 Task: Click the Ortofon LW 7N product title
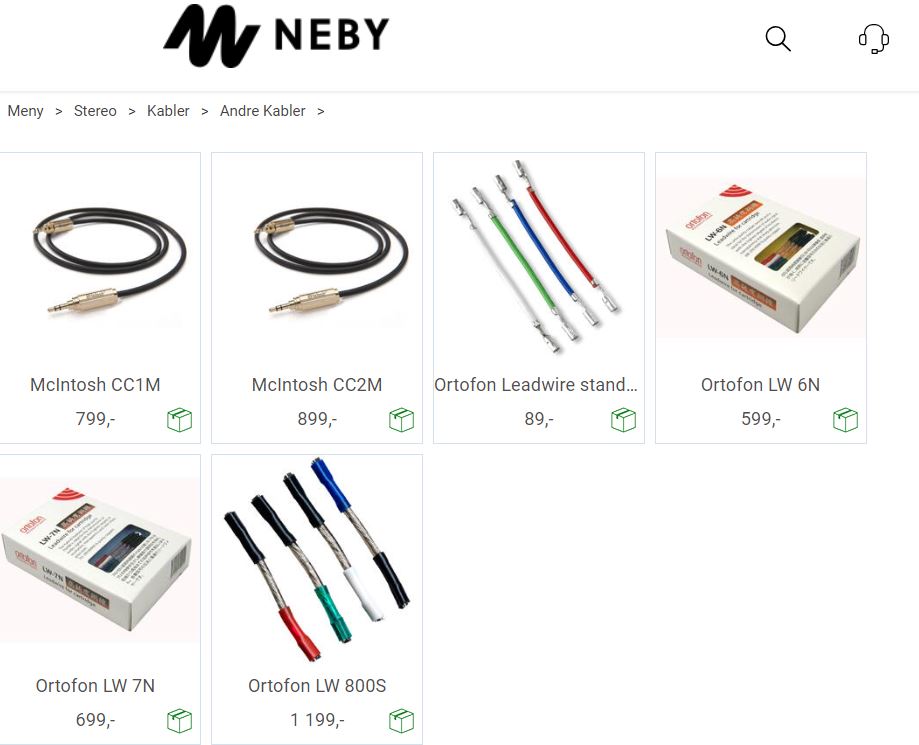pyautogui.click(x=95, y=685)
